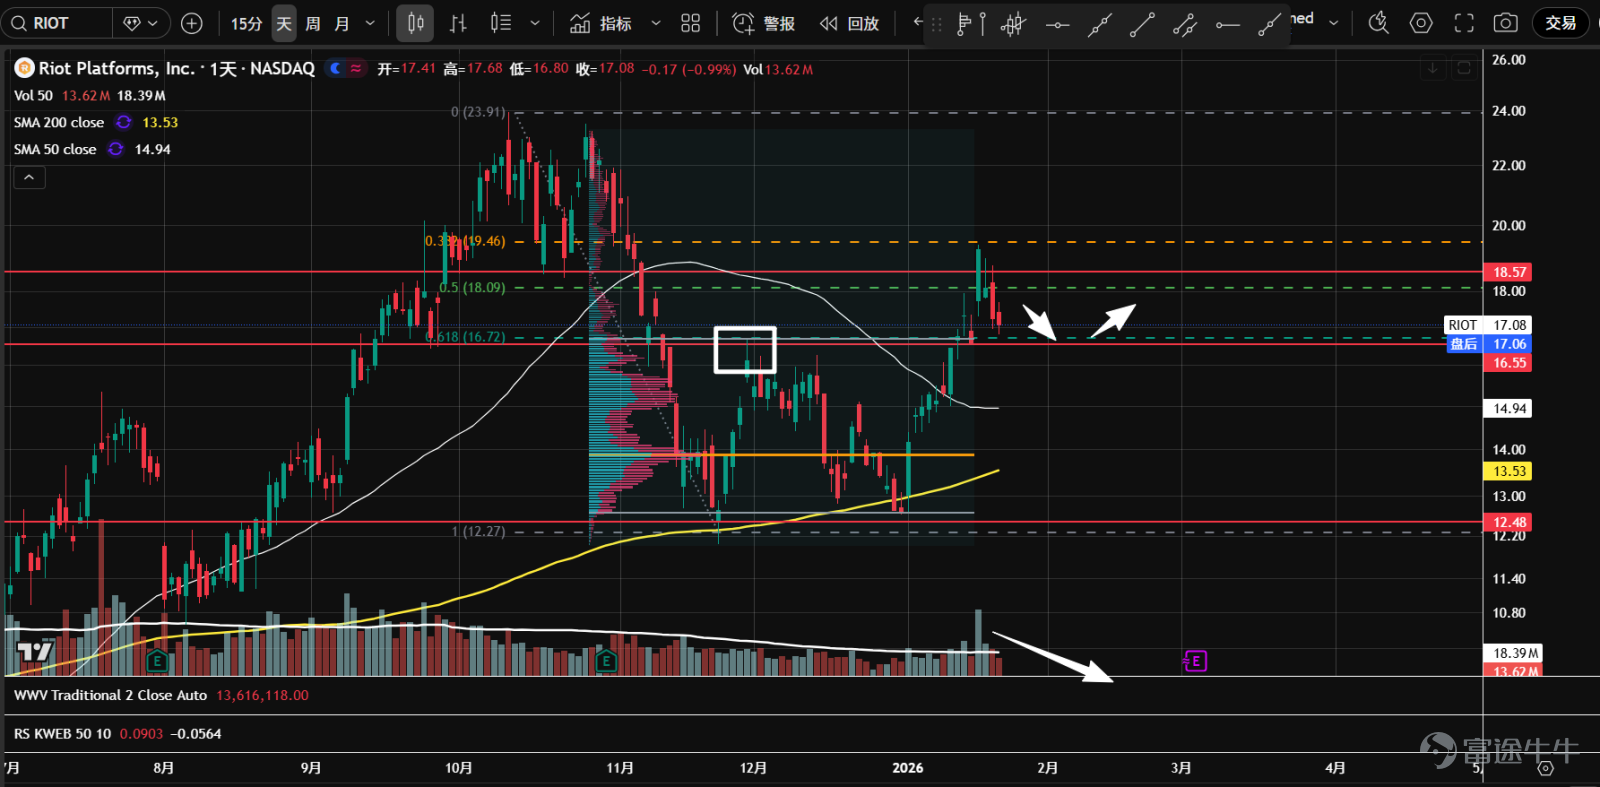Click the 交易 trade button
The width and height of the screenshot is (1600, 787).
point(1560,23)
